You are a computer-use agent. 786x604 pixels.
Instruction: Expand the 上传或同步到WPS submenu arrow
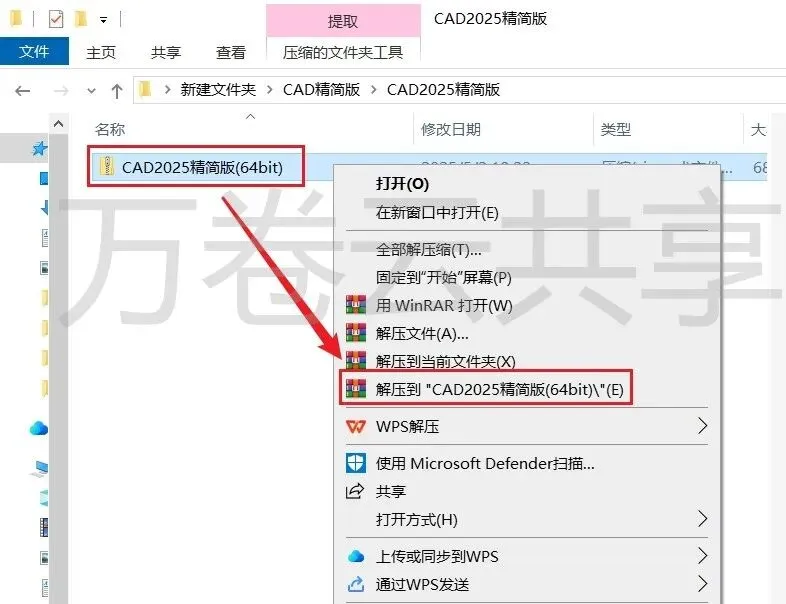702,555
